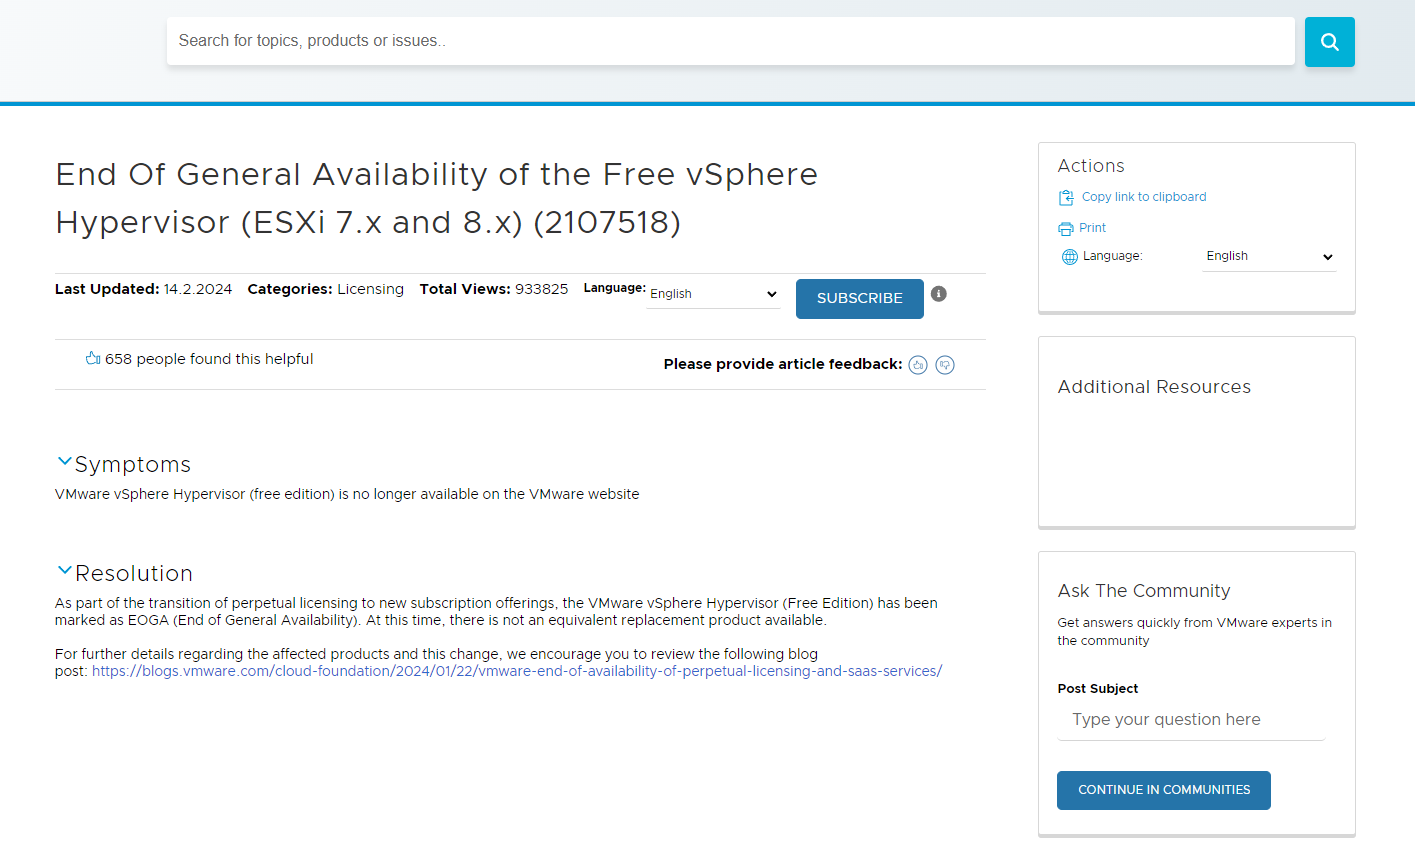This screenshot has width=1415, height=851.
Task: Open the article Language dropdown
Action: point(713,294)
